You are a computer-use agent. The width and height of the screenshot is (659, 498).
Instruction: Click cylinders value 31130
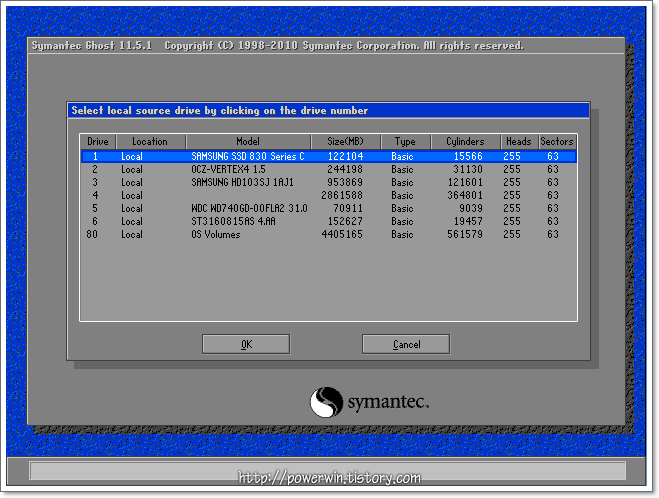pyautogui.click(x=468, y=169)
